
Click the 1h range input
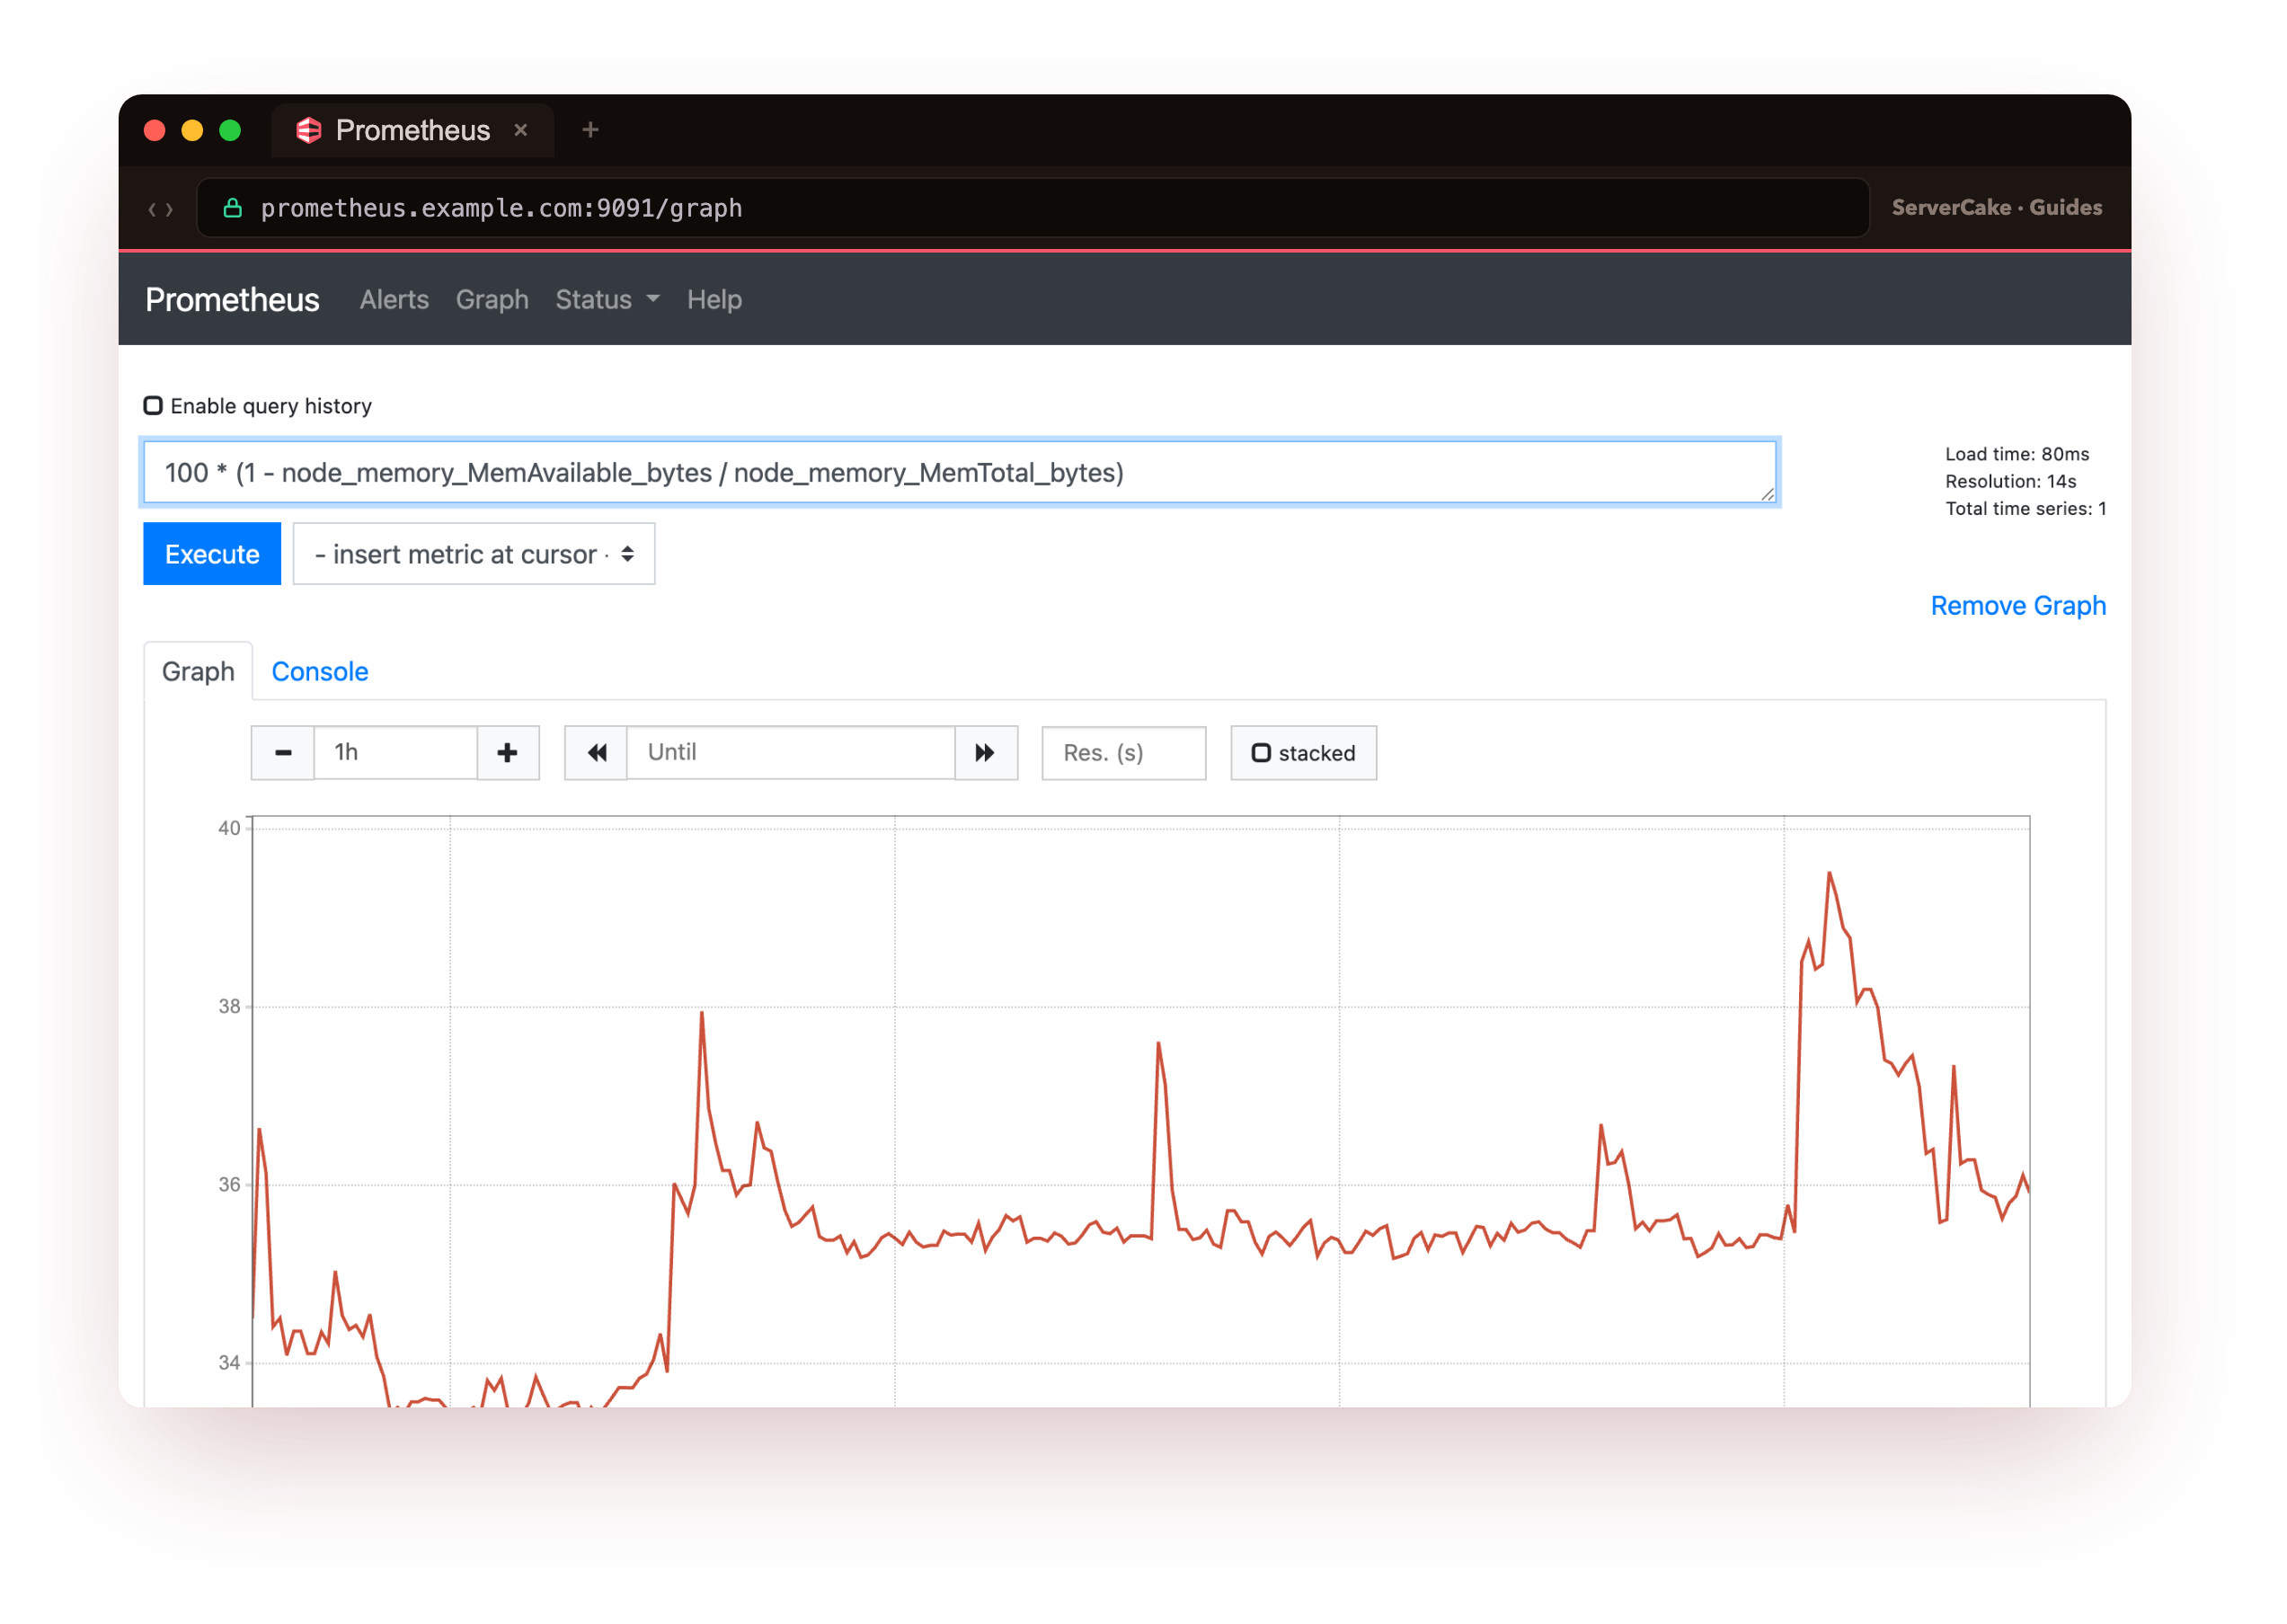(x=395, y=753)
